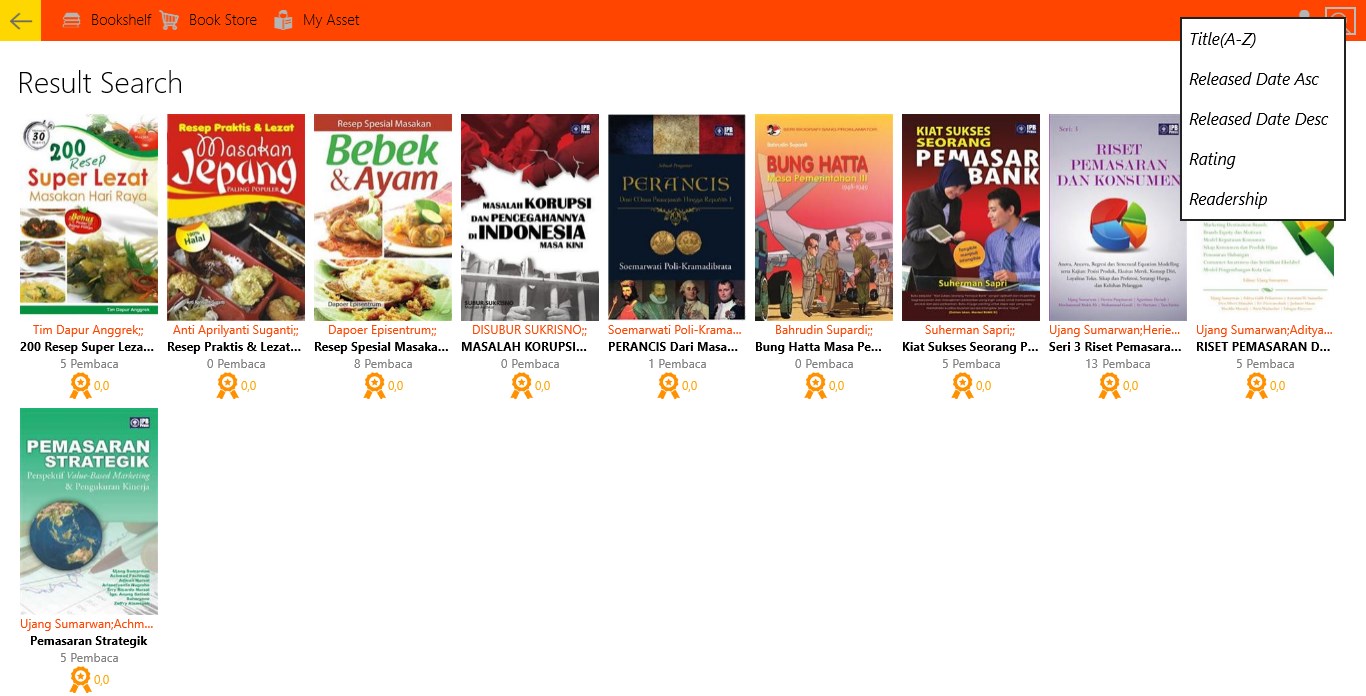Open author link Suherman Sapri
Viewport: 1366px width, 696px height.
pos(970,330)
